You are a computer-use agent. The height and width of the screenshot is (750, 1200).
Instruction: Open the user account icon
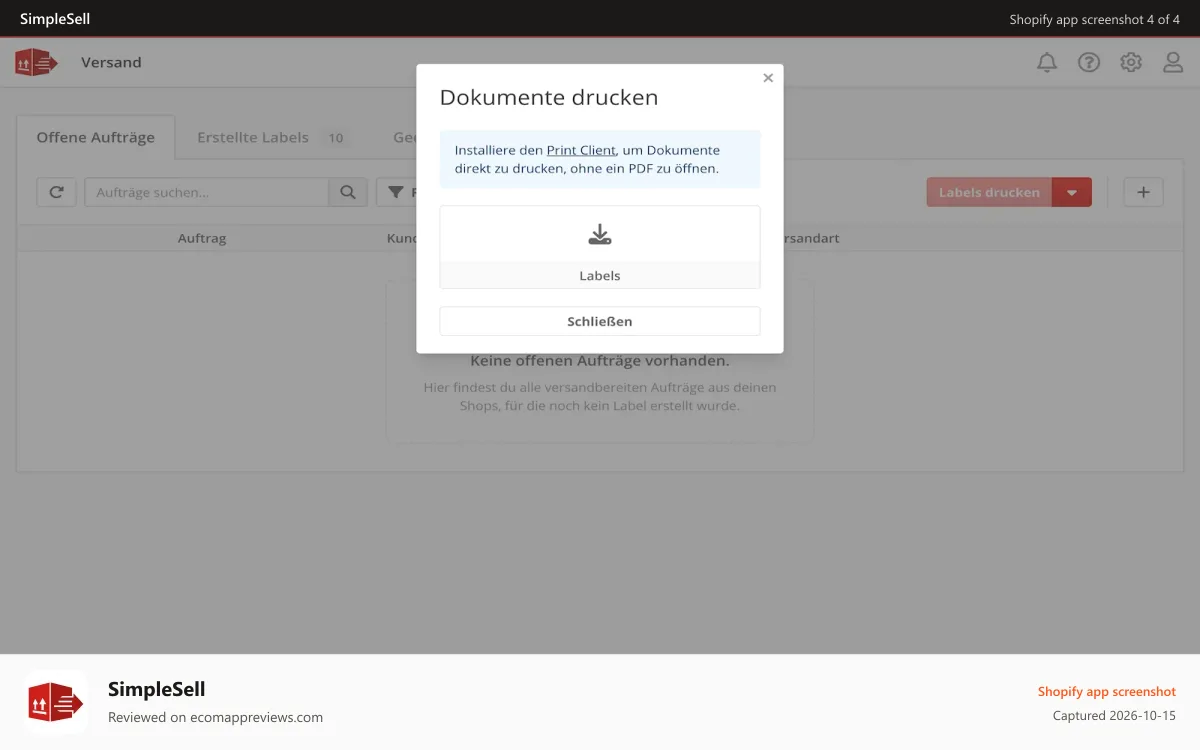1173,62
